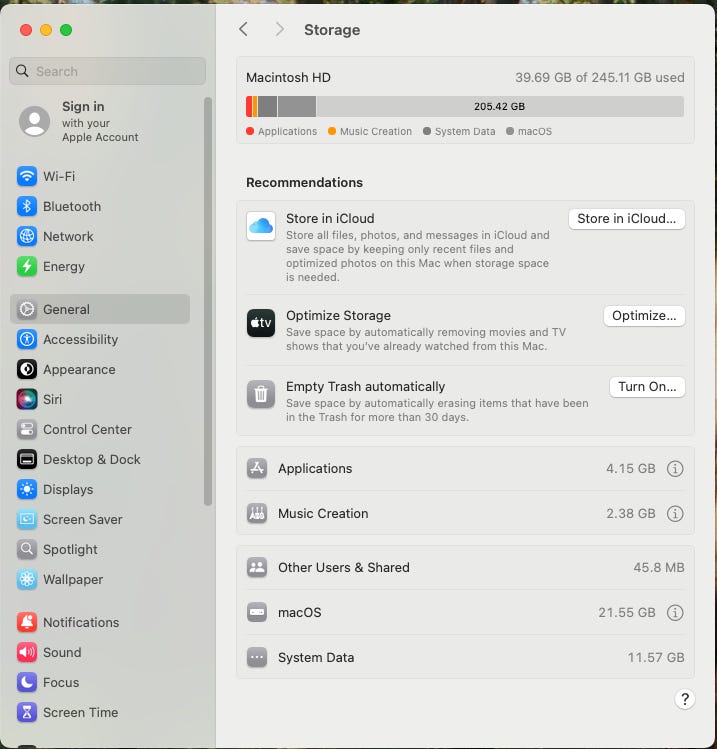Open Accessibility settings
The image size is (717, 749).
[100, 339]
